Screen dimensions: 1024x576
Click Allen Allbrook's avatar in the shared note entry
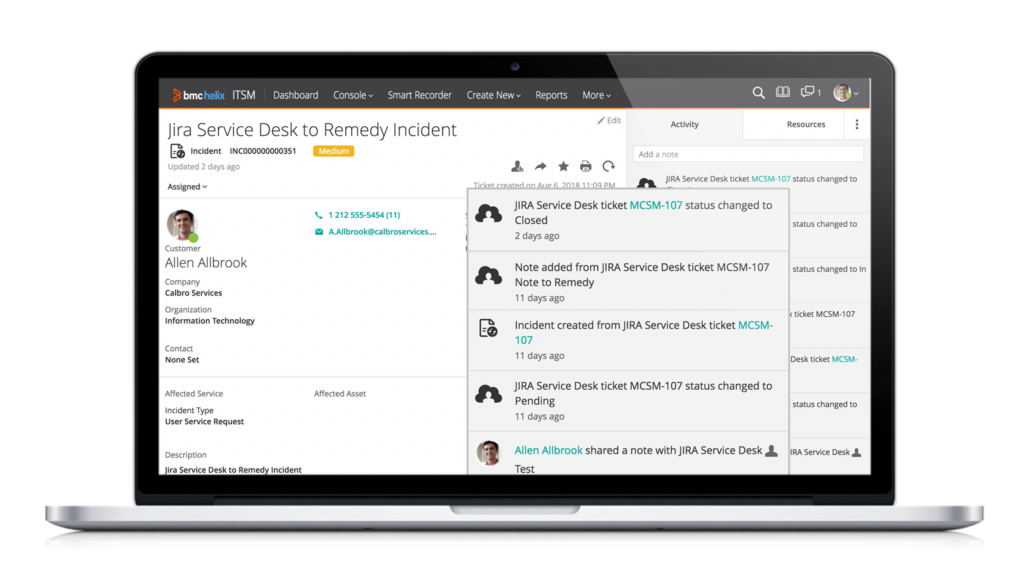(x=488, y=453)
